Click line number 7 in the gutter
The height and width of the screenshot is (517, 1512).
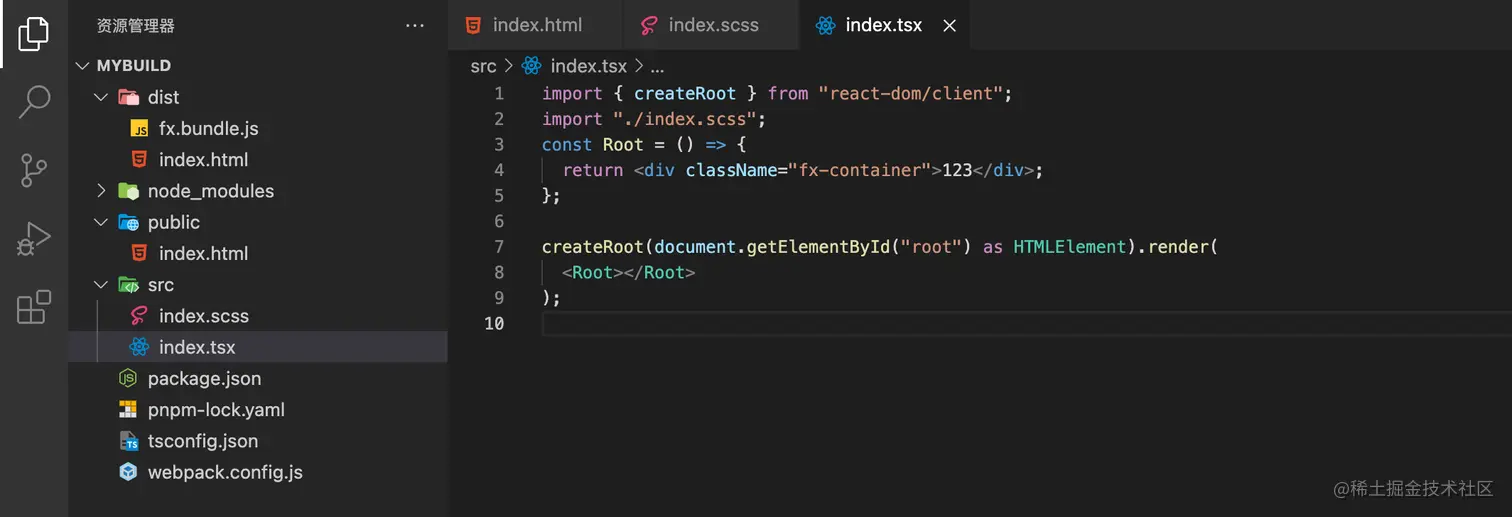[499, 247]
